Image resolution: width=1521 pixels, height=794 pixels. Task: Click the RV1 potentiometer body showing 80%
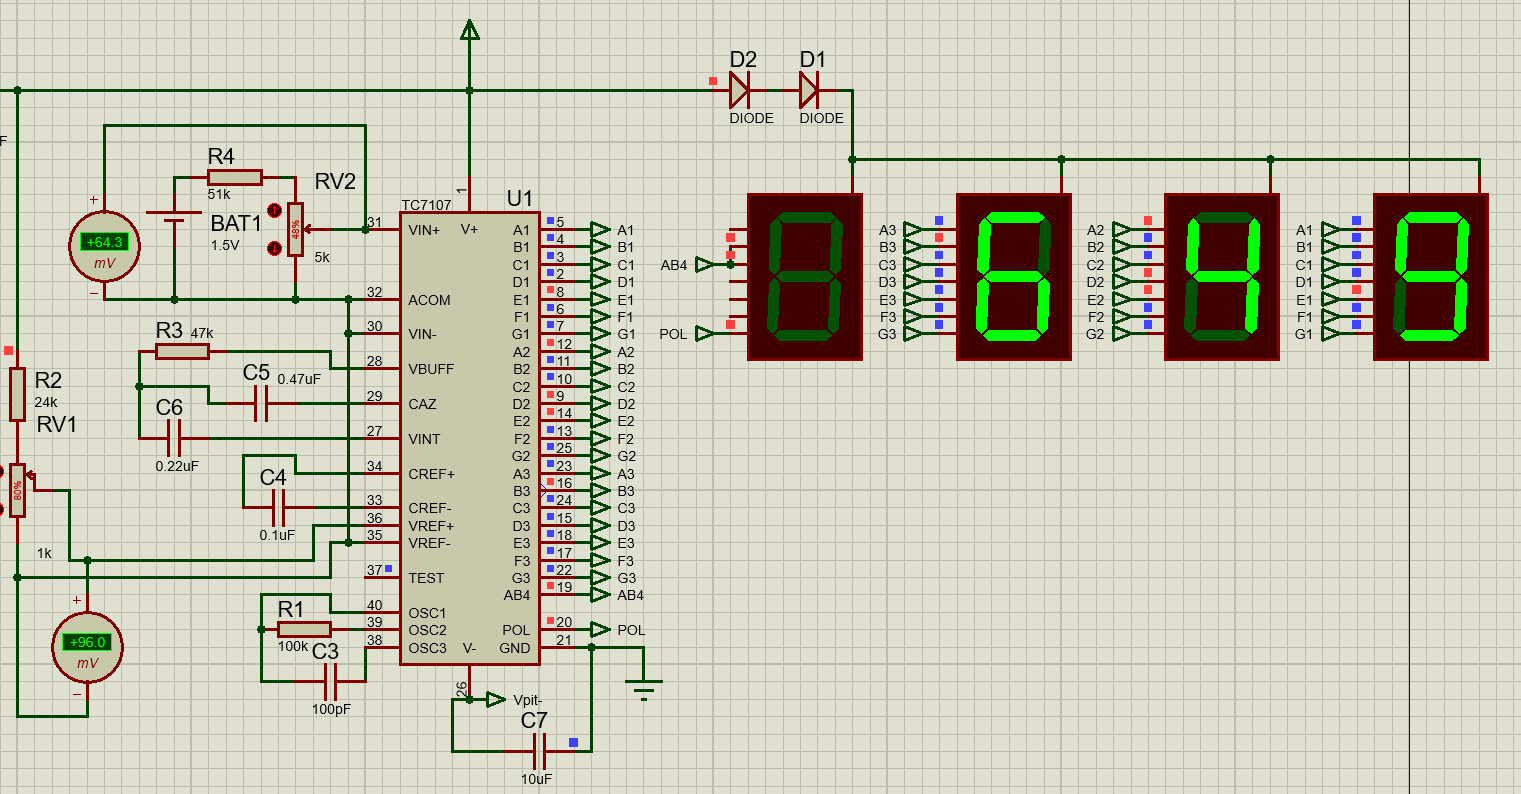[17, 491]
